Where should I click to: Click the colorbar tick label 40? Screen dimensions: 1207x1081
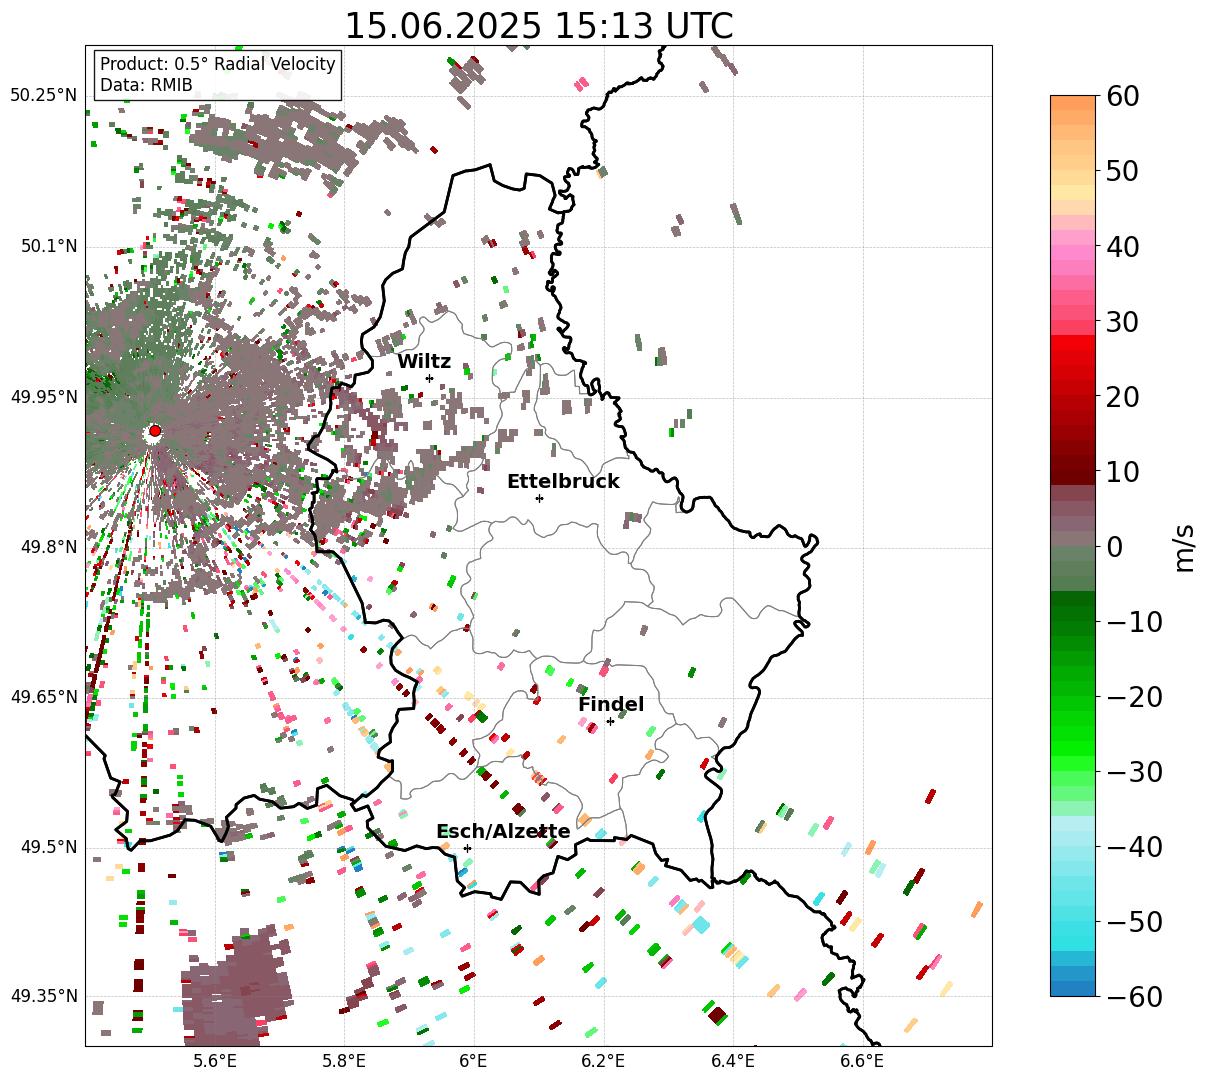pos(1121,246)
